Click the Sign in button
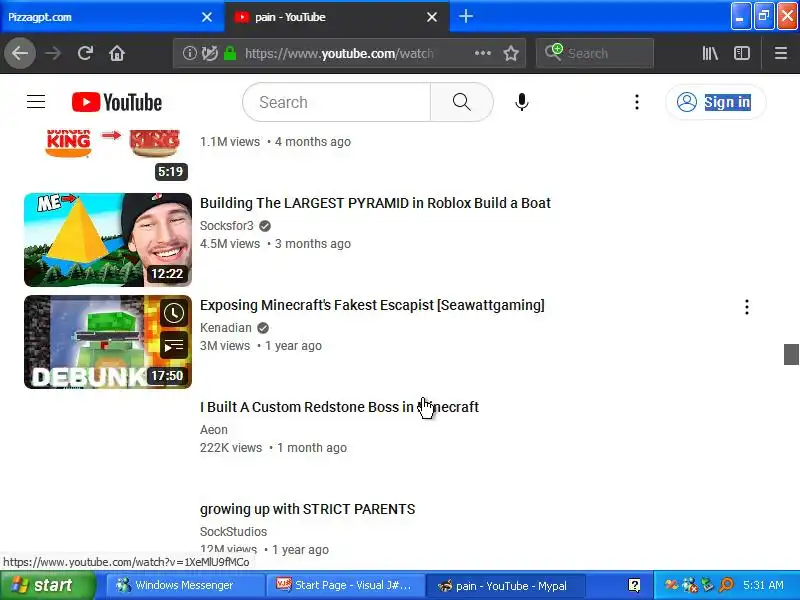800x600 pixels. [x=715, y=102]
